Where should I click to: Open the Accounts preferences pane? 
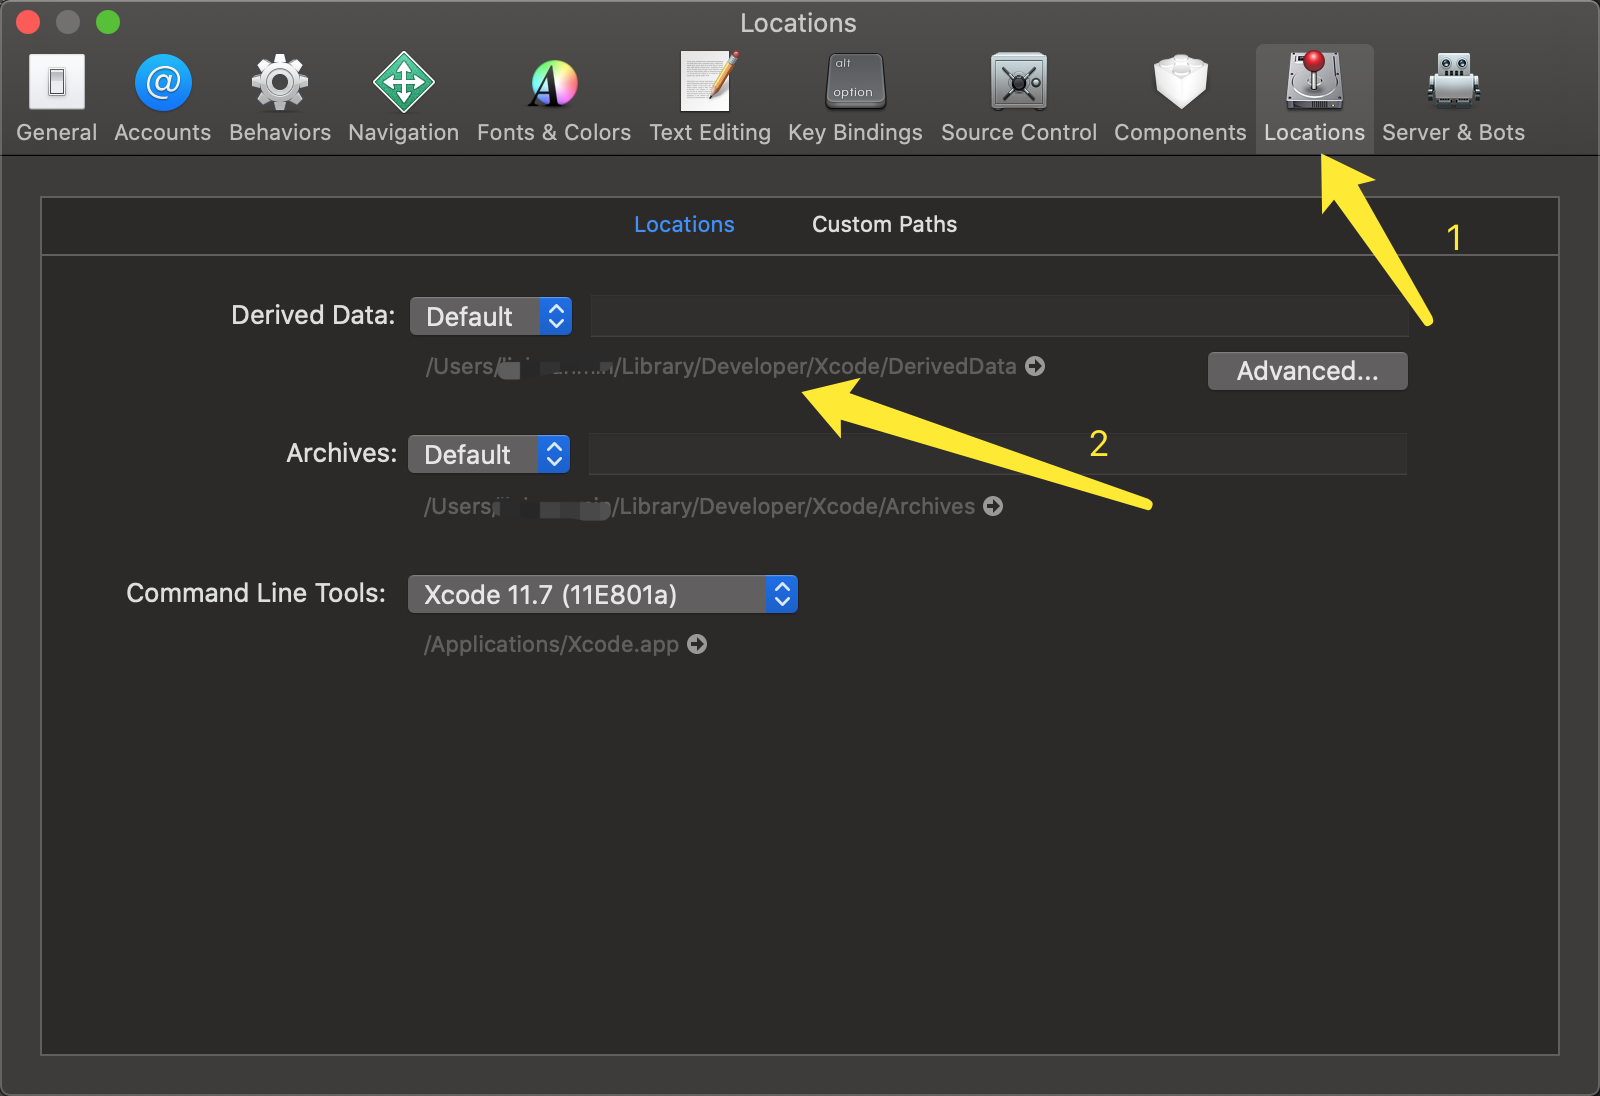tap(163, 98)
